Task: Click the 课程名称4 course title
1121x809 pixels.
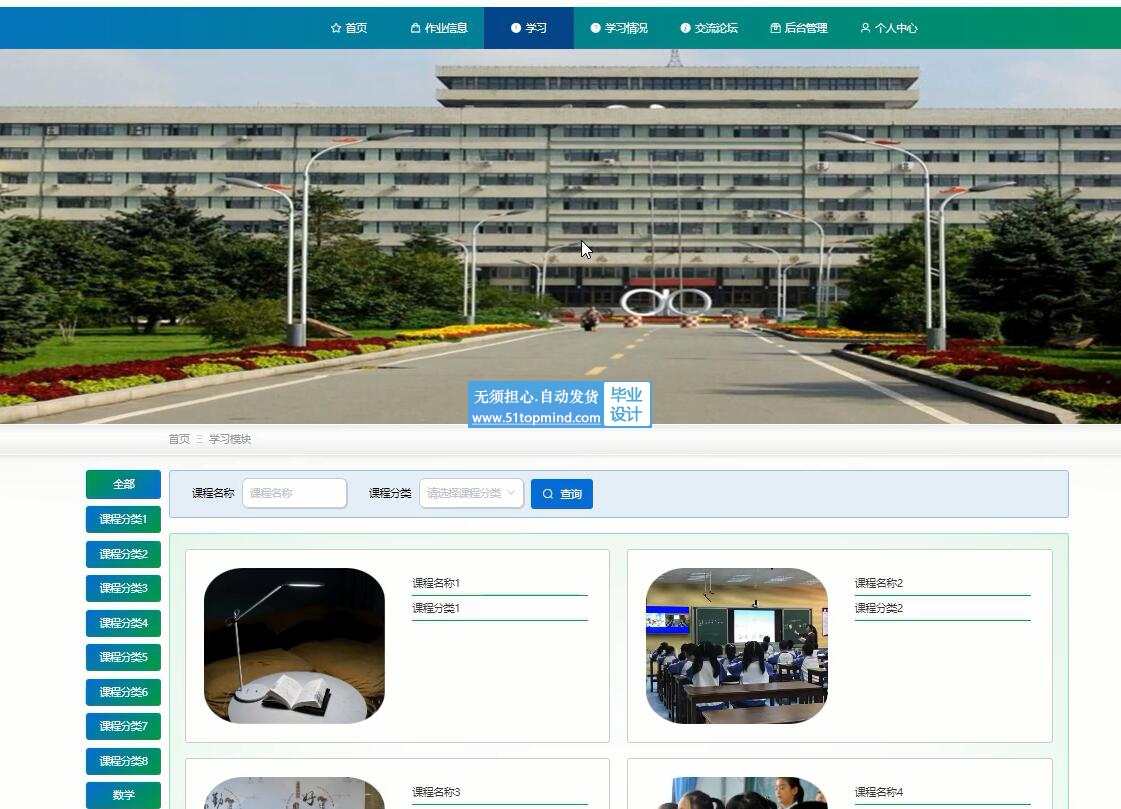Action: tap(879, 792)
